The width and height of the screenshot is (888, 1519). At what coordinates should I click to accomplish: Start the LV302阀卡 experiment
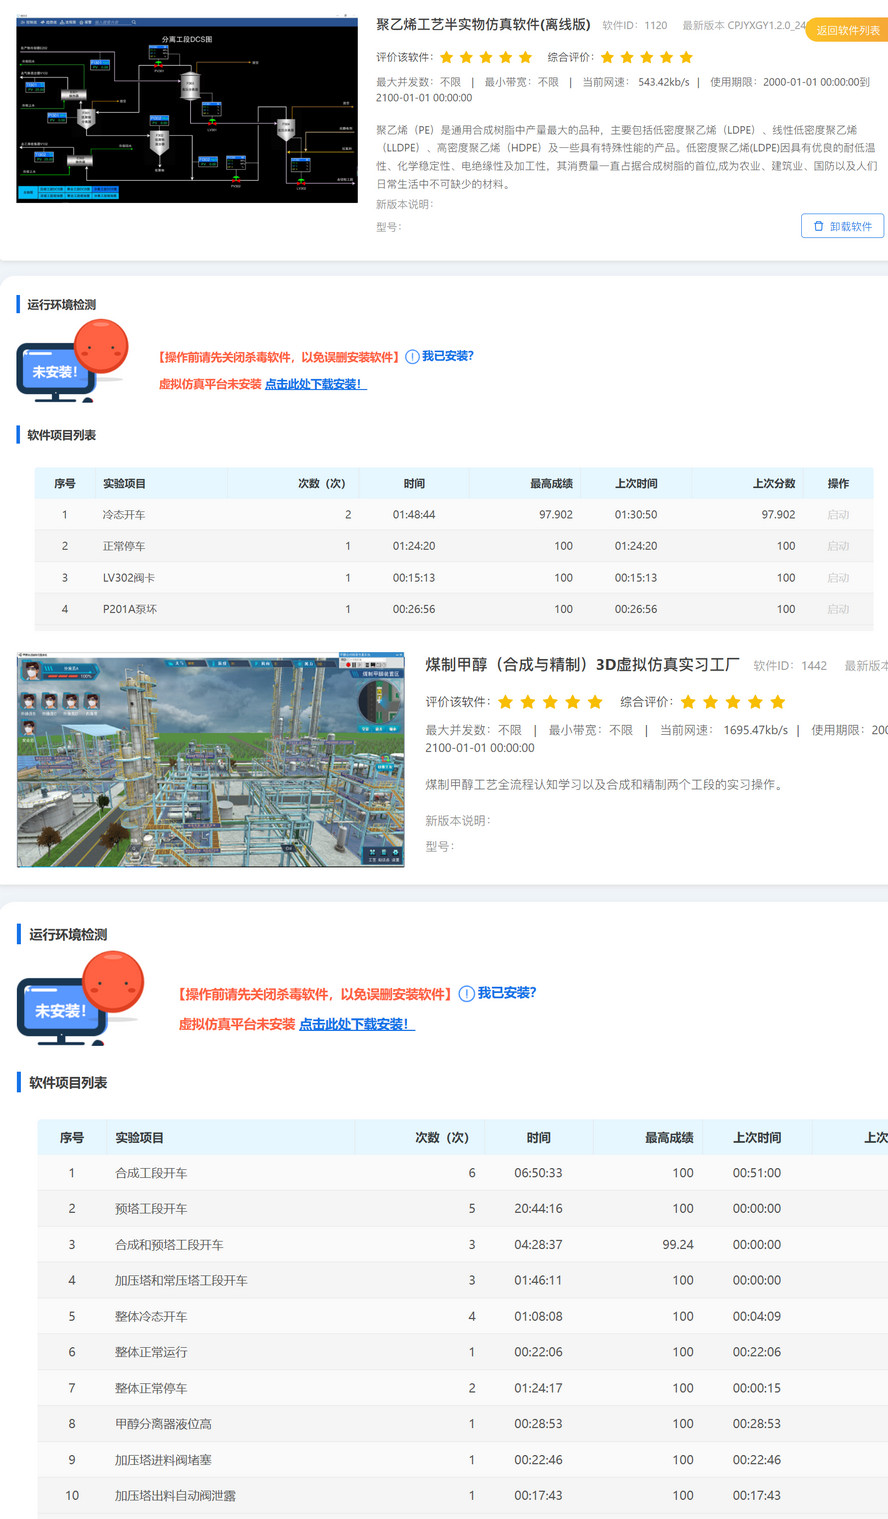pos(837,578)
